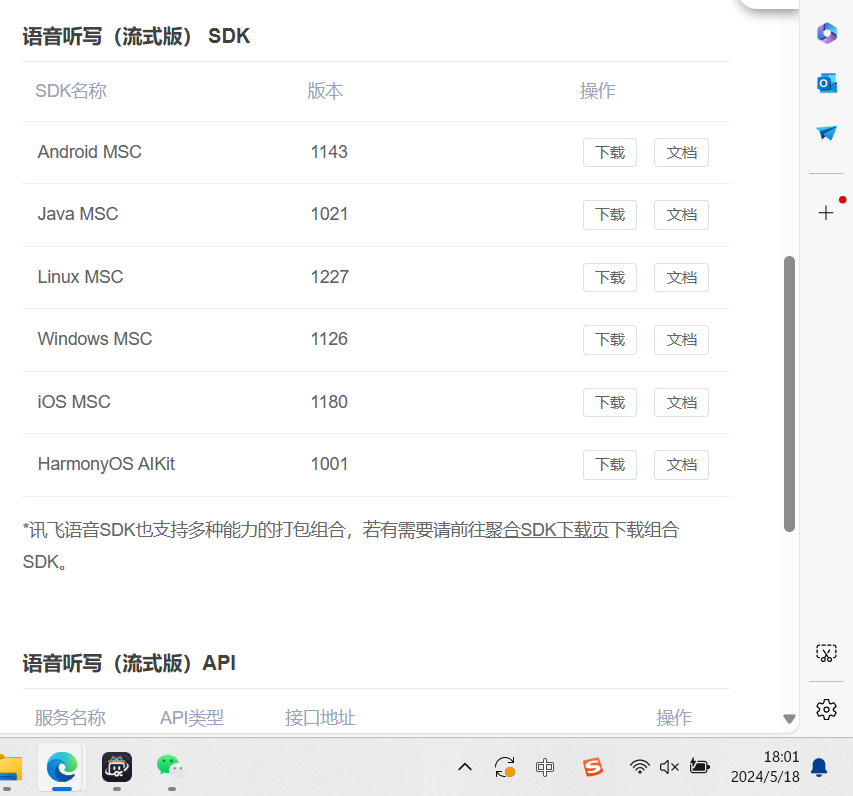
Task: Click the SDK名称 column header
Action: coord(71,91)
